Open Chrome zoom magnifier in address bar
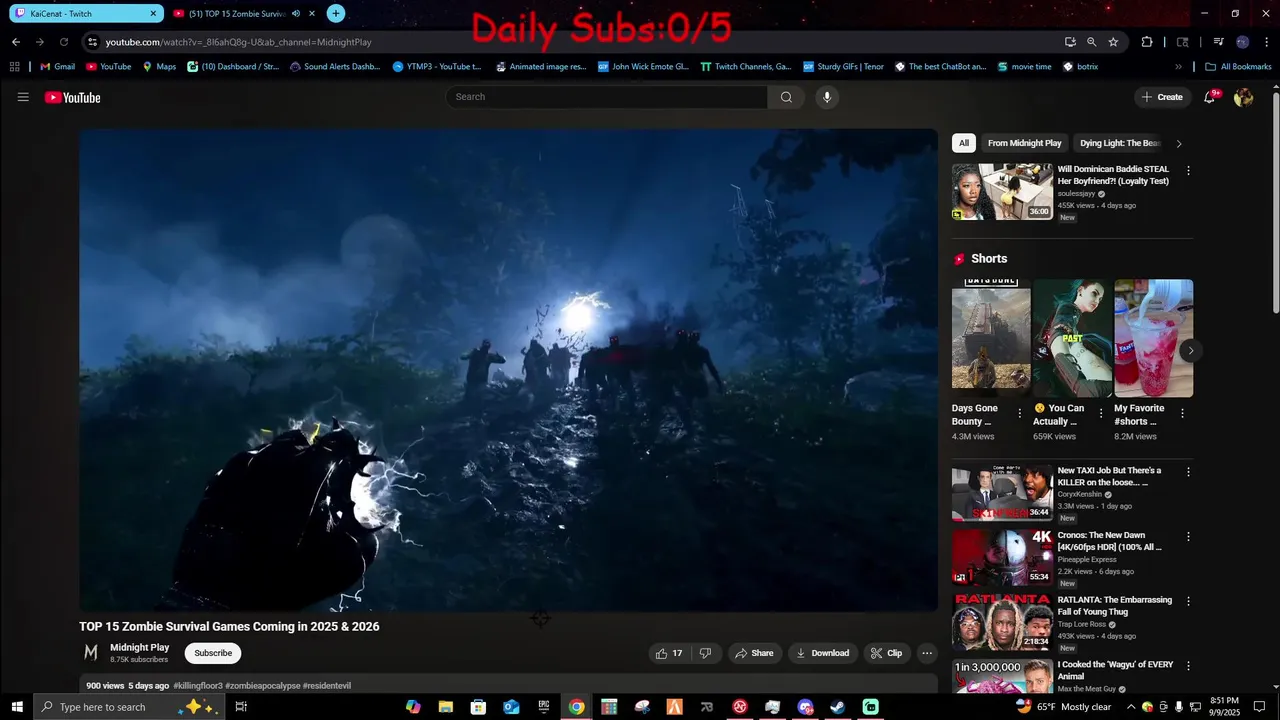Screen dimensions: 1280x720 click(1091, 42)
